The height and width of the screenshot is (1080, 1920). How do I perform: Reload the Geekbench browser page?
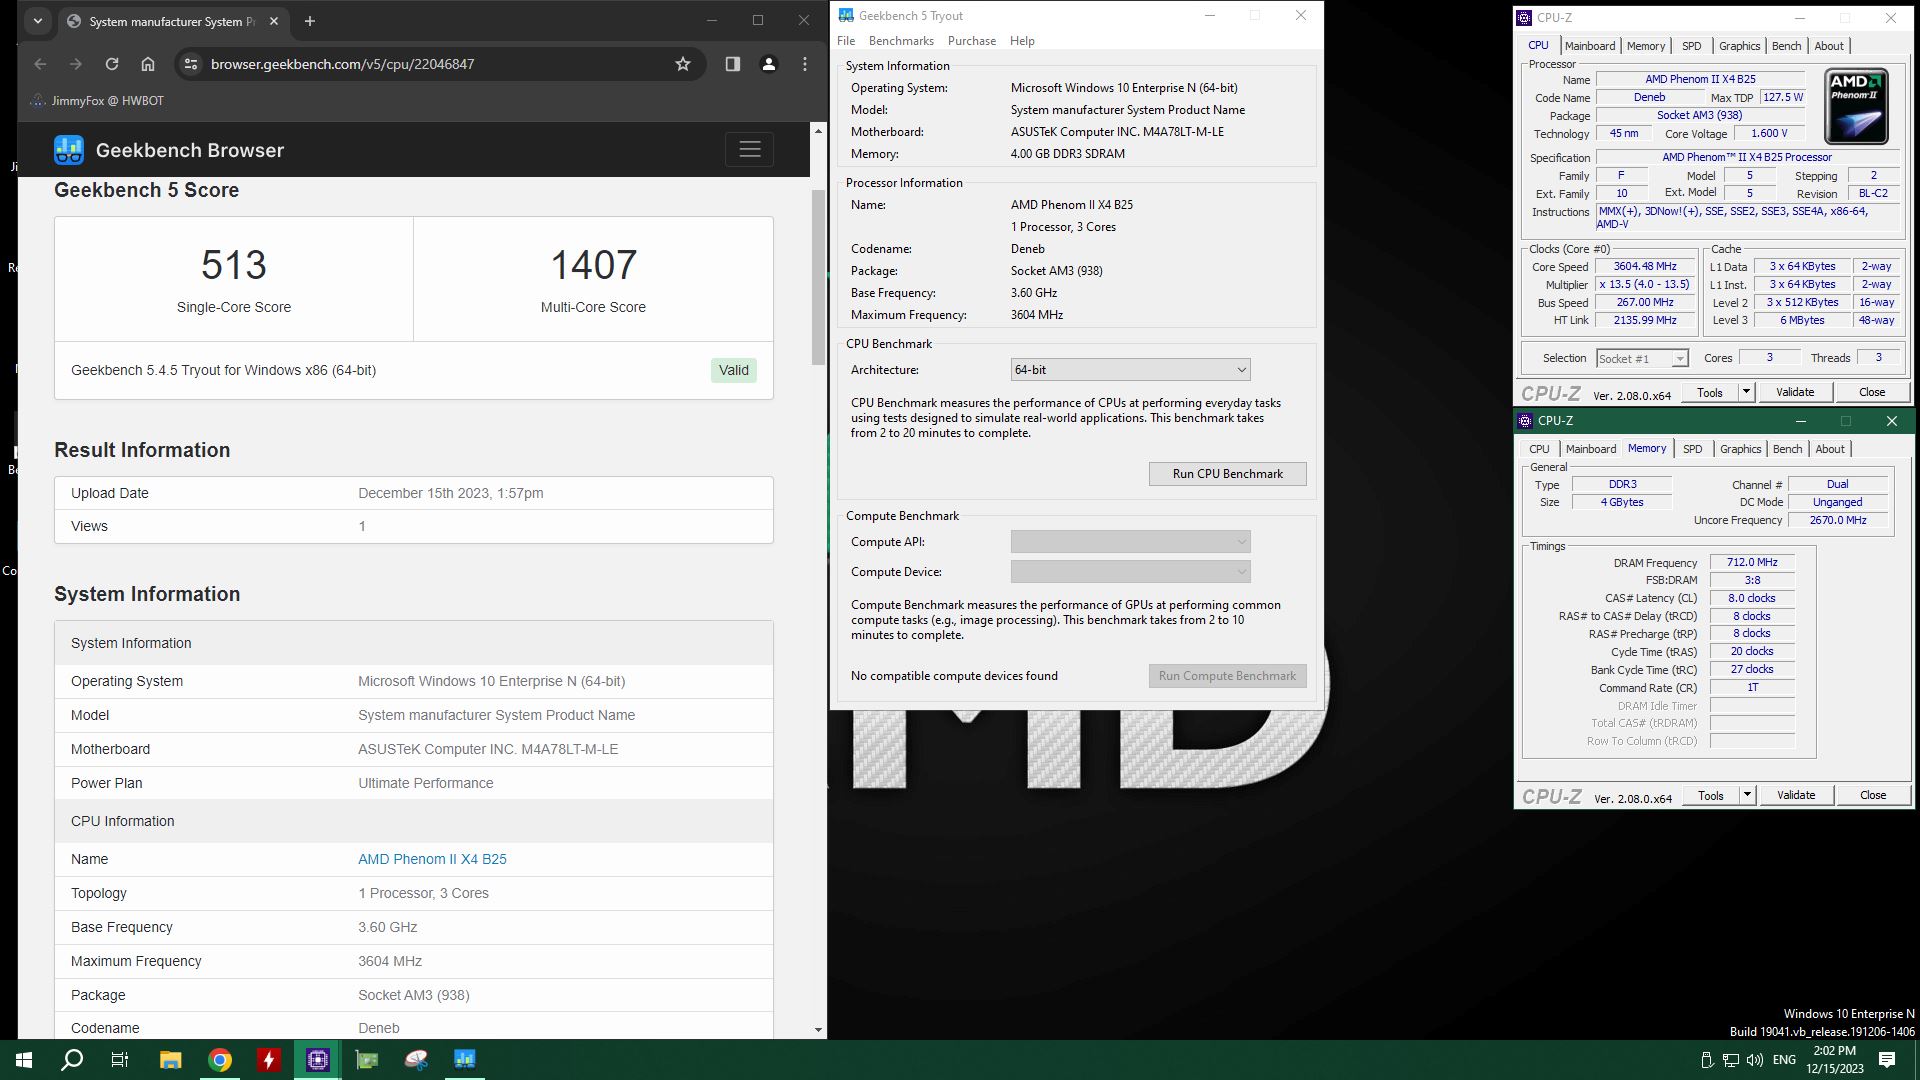point(112,64)
